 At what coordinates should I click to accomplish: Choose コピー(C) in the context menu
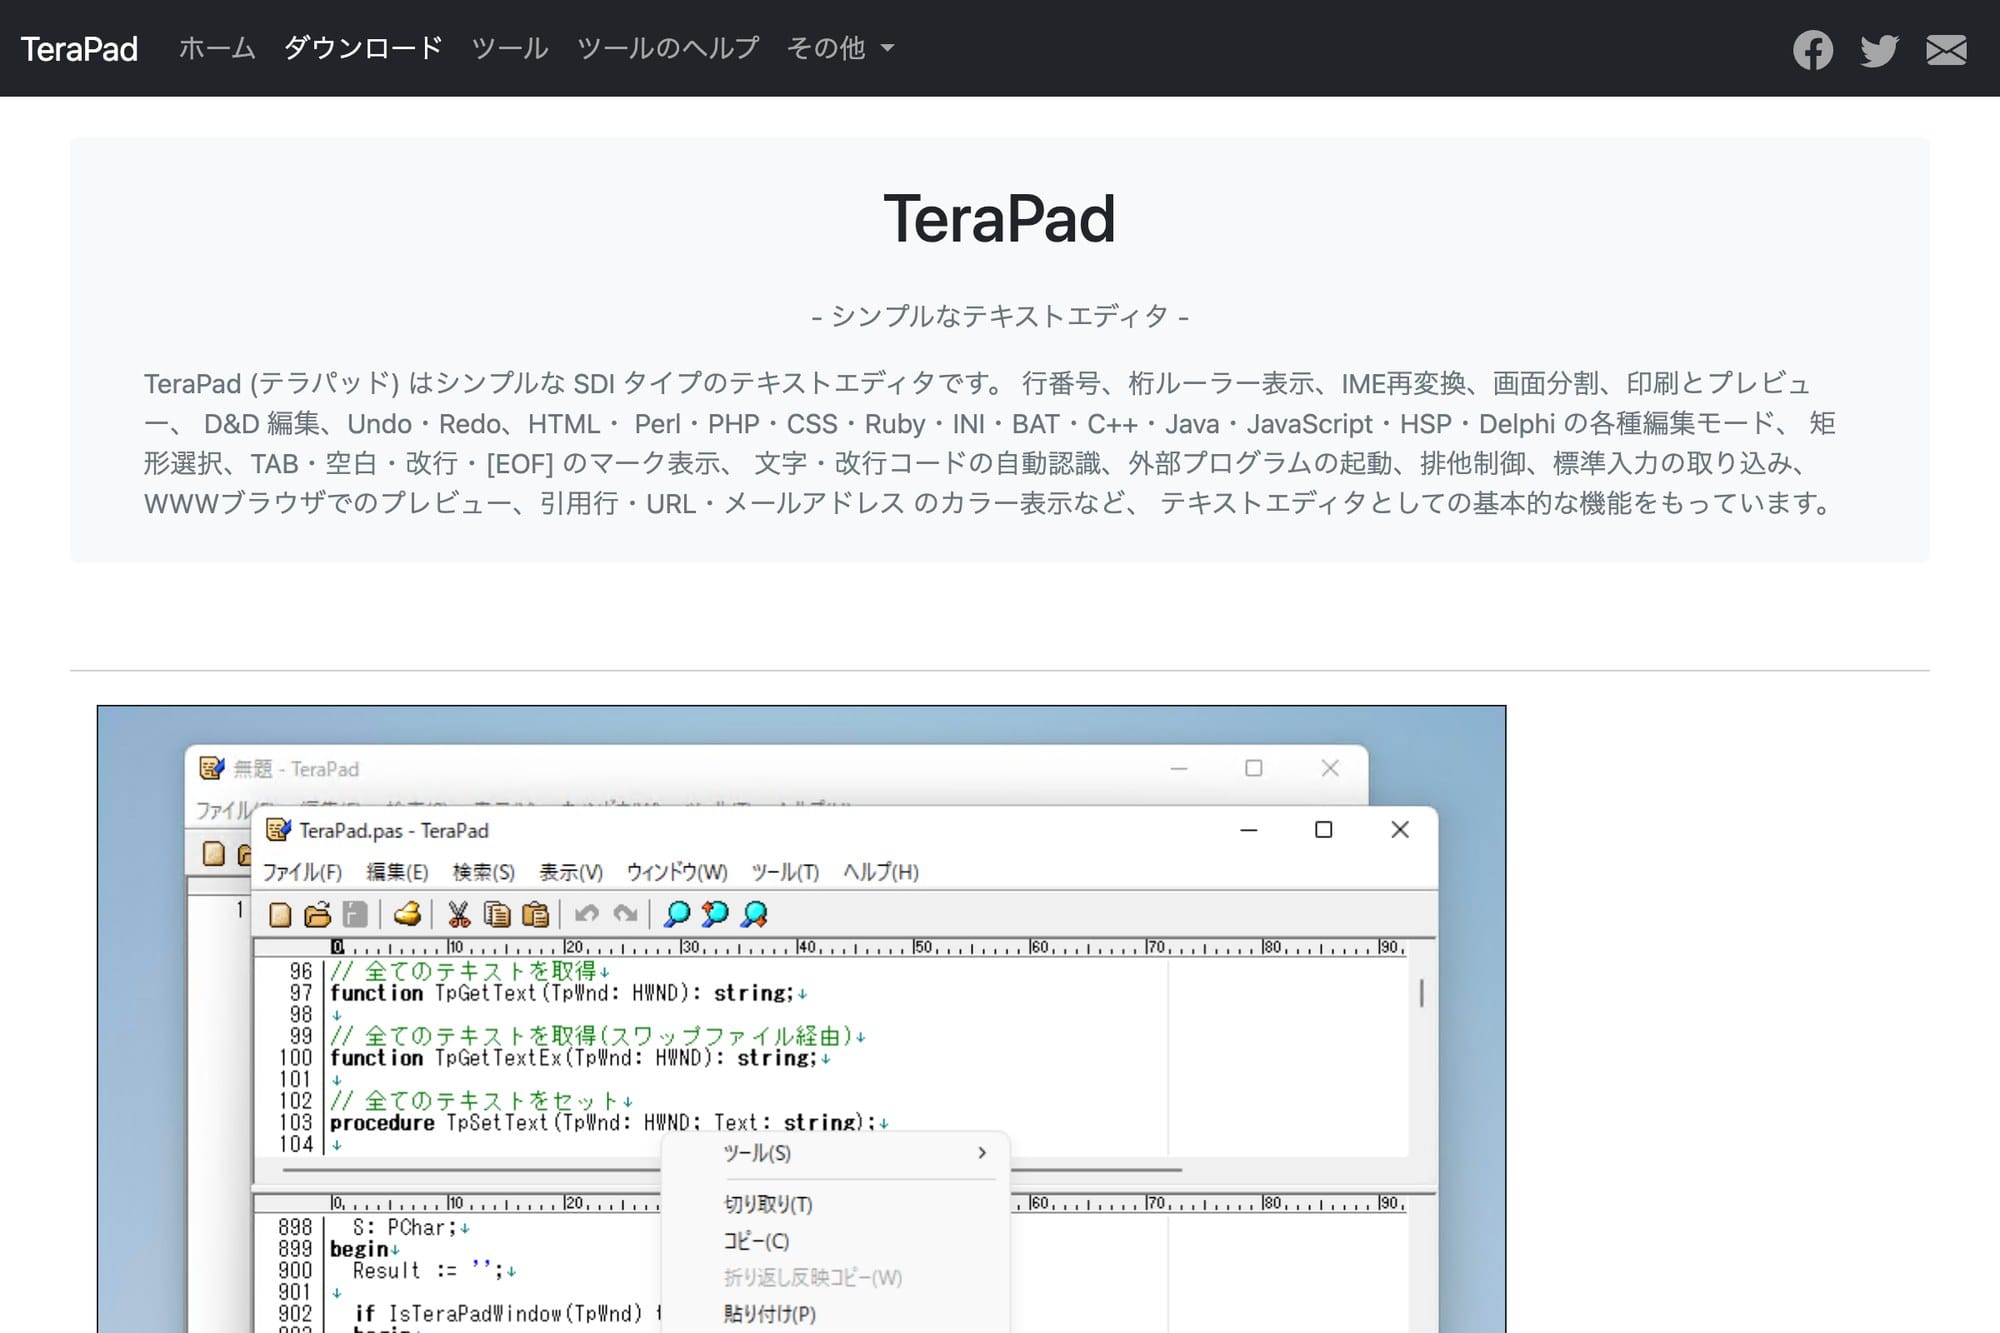click(x=756, y=1241)
